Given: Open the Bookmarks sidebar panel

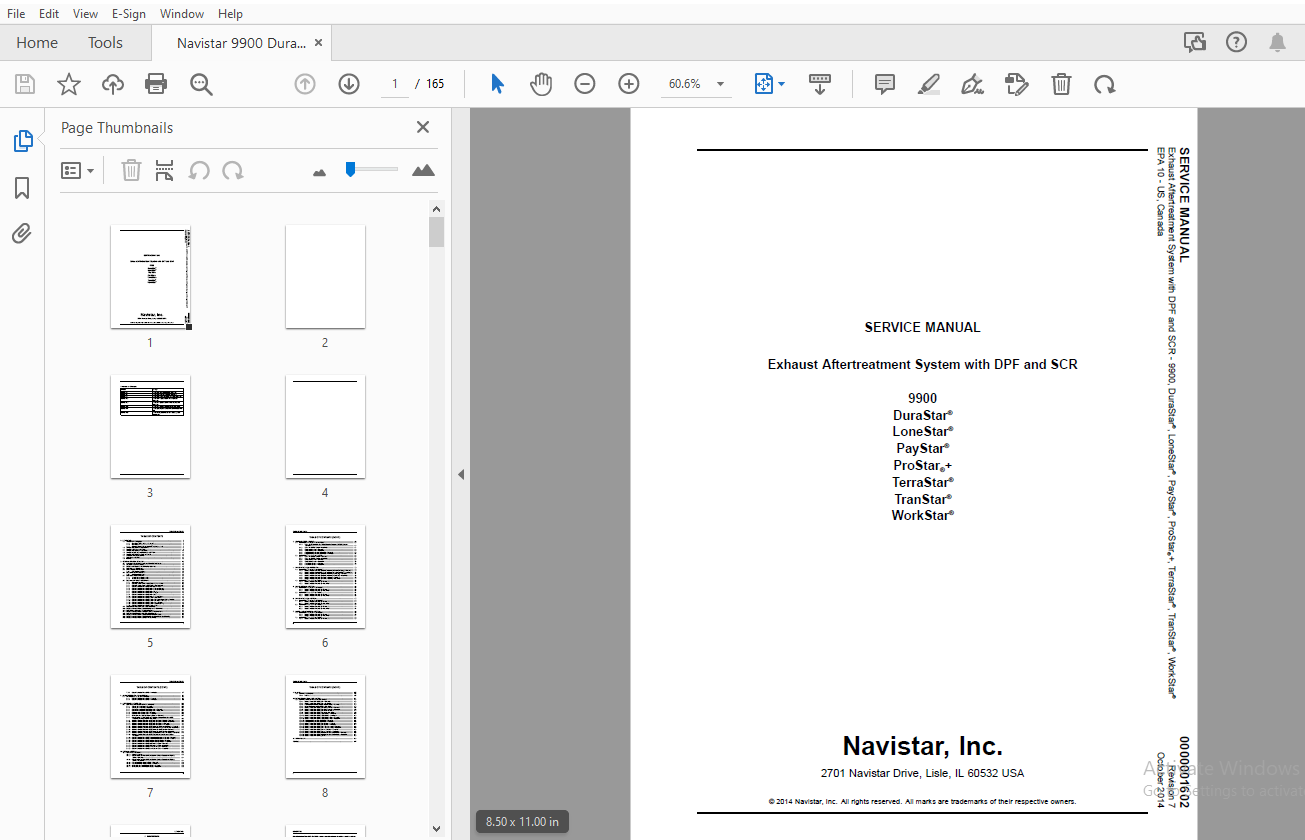Looking at the screenshot, I should (22, 188).
